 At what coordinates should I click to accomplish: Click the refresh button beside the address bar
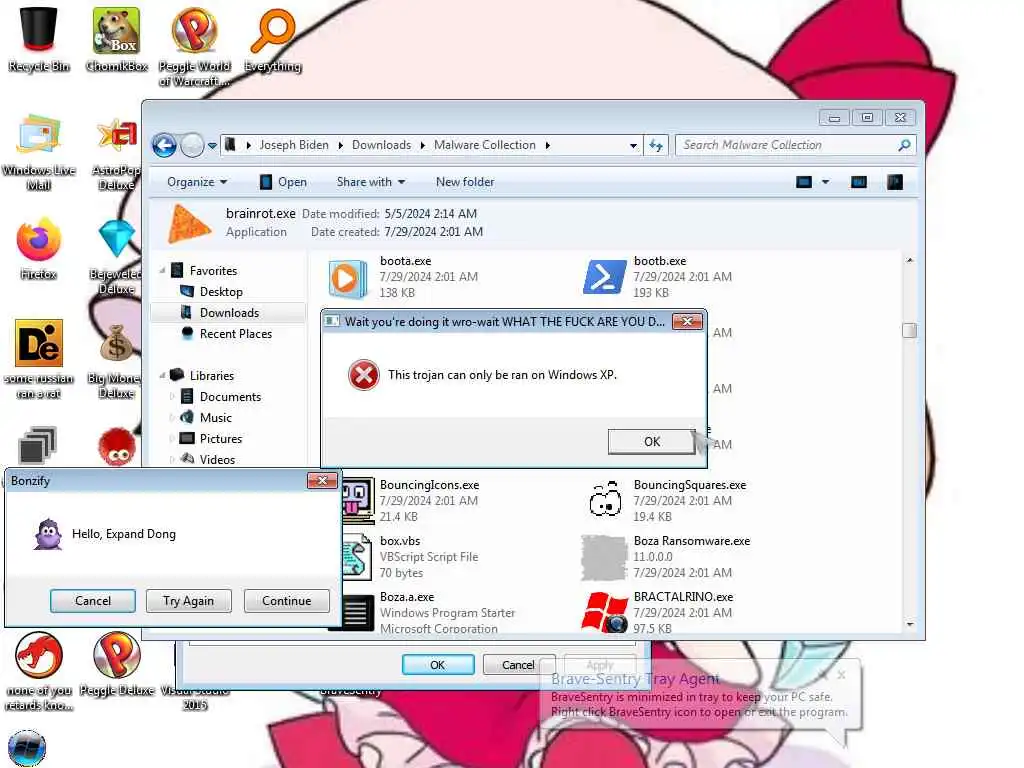656,145
